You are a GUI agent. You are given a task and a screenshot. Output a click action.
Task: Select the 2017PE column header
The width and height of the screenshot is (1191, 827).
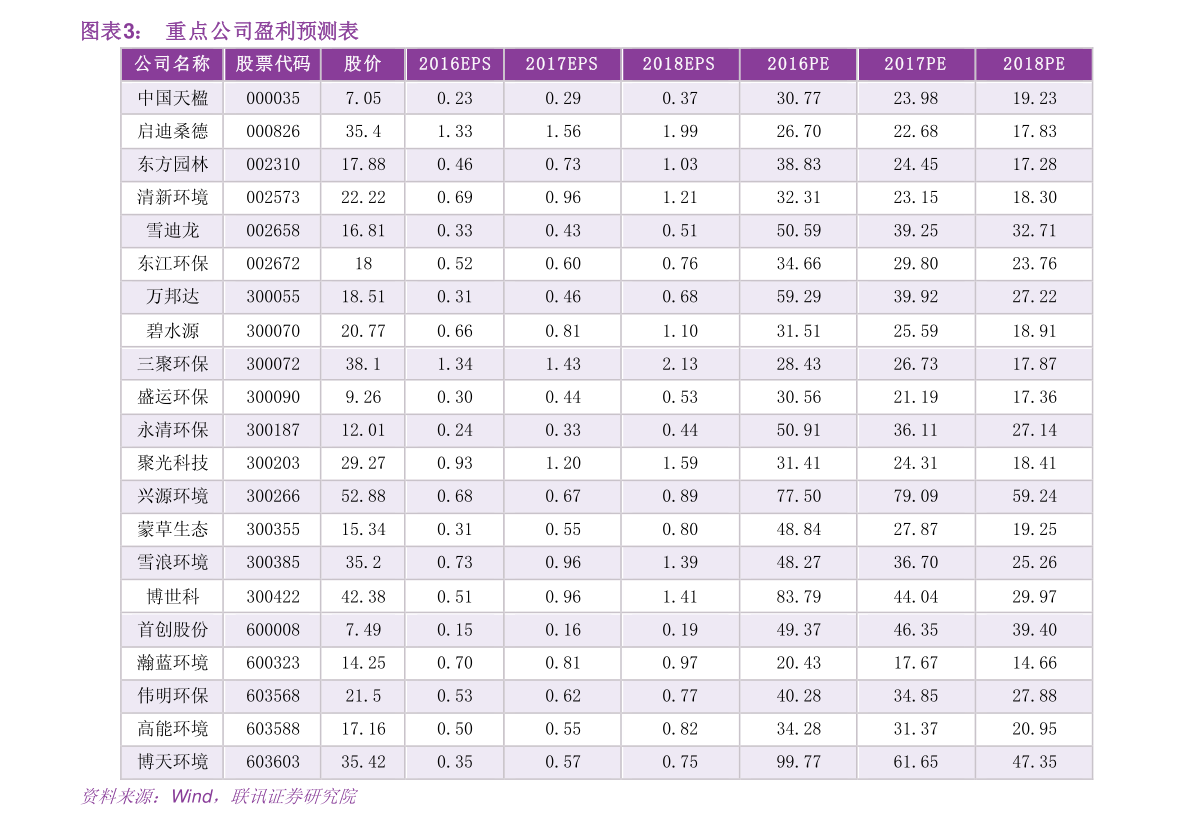pos(915,64)
